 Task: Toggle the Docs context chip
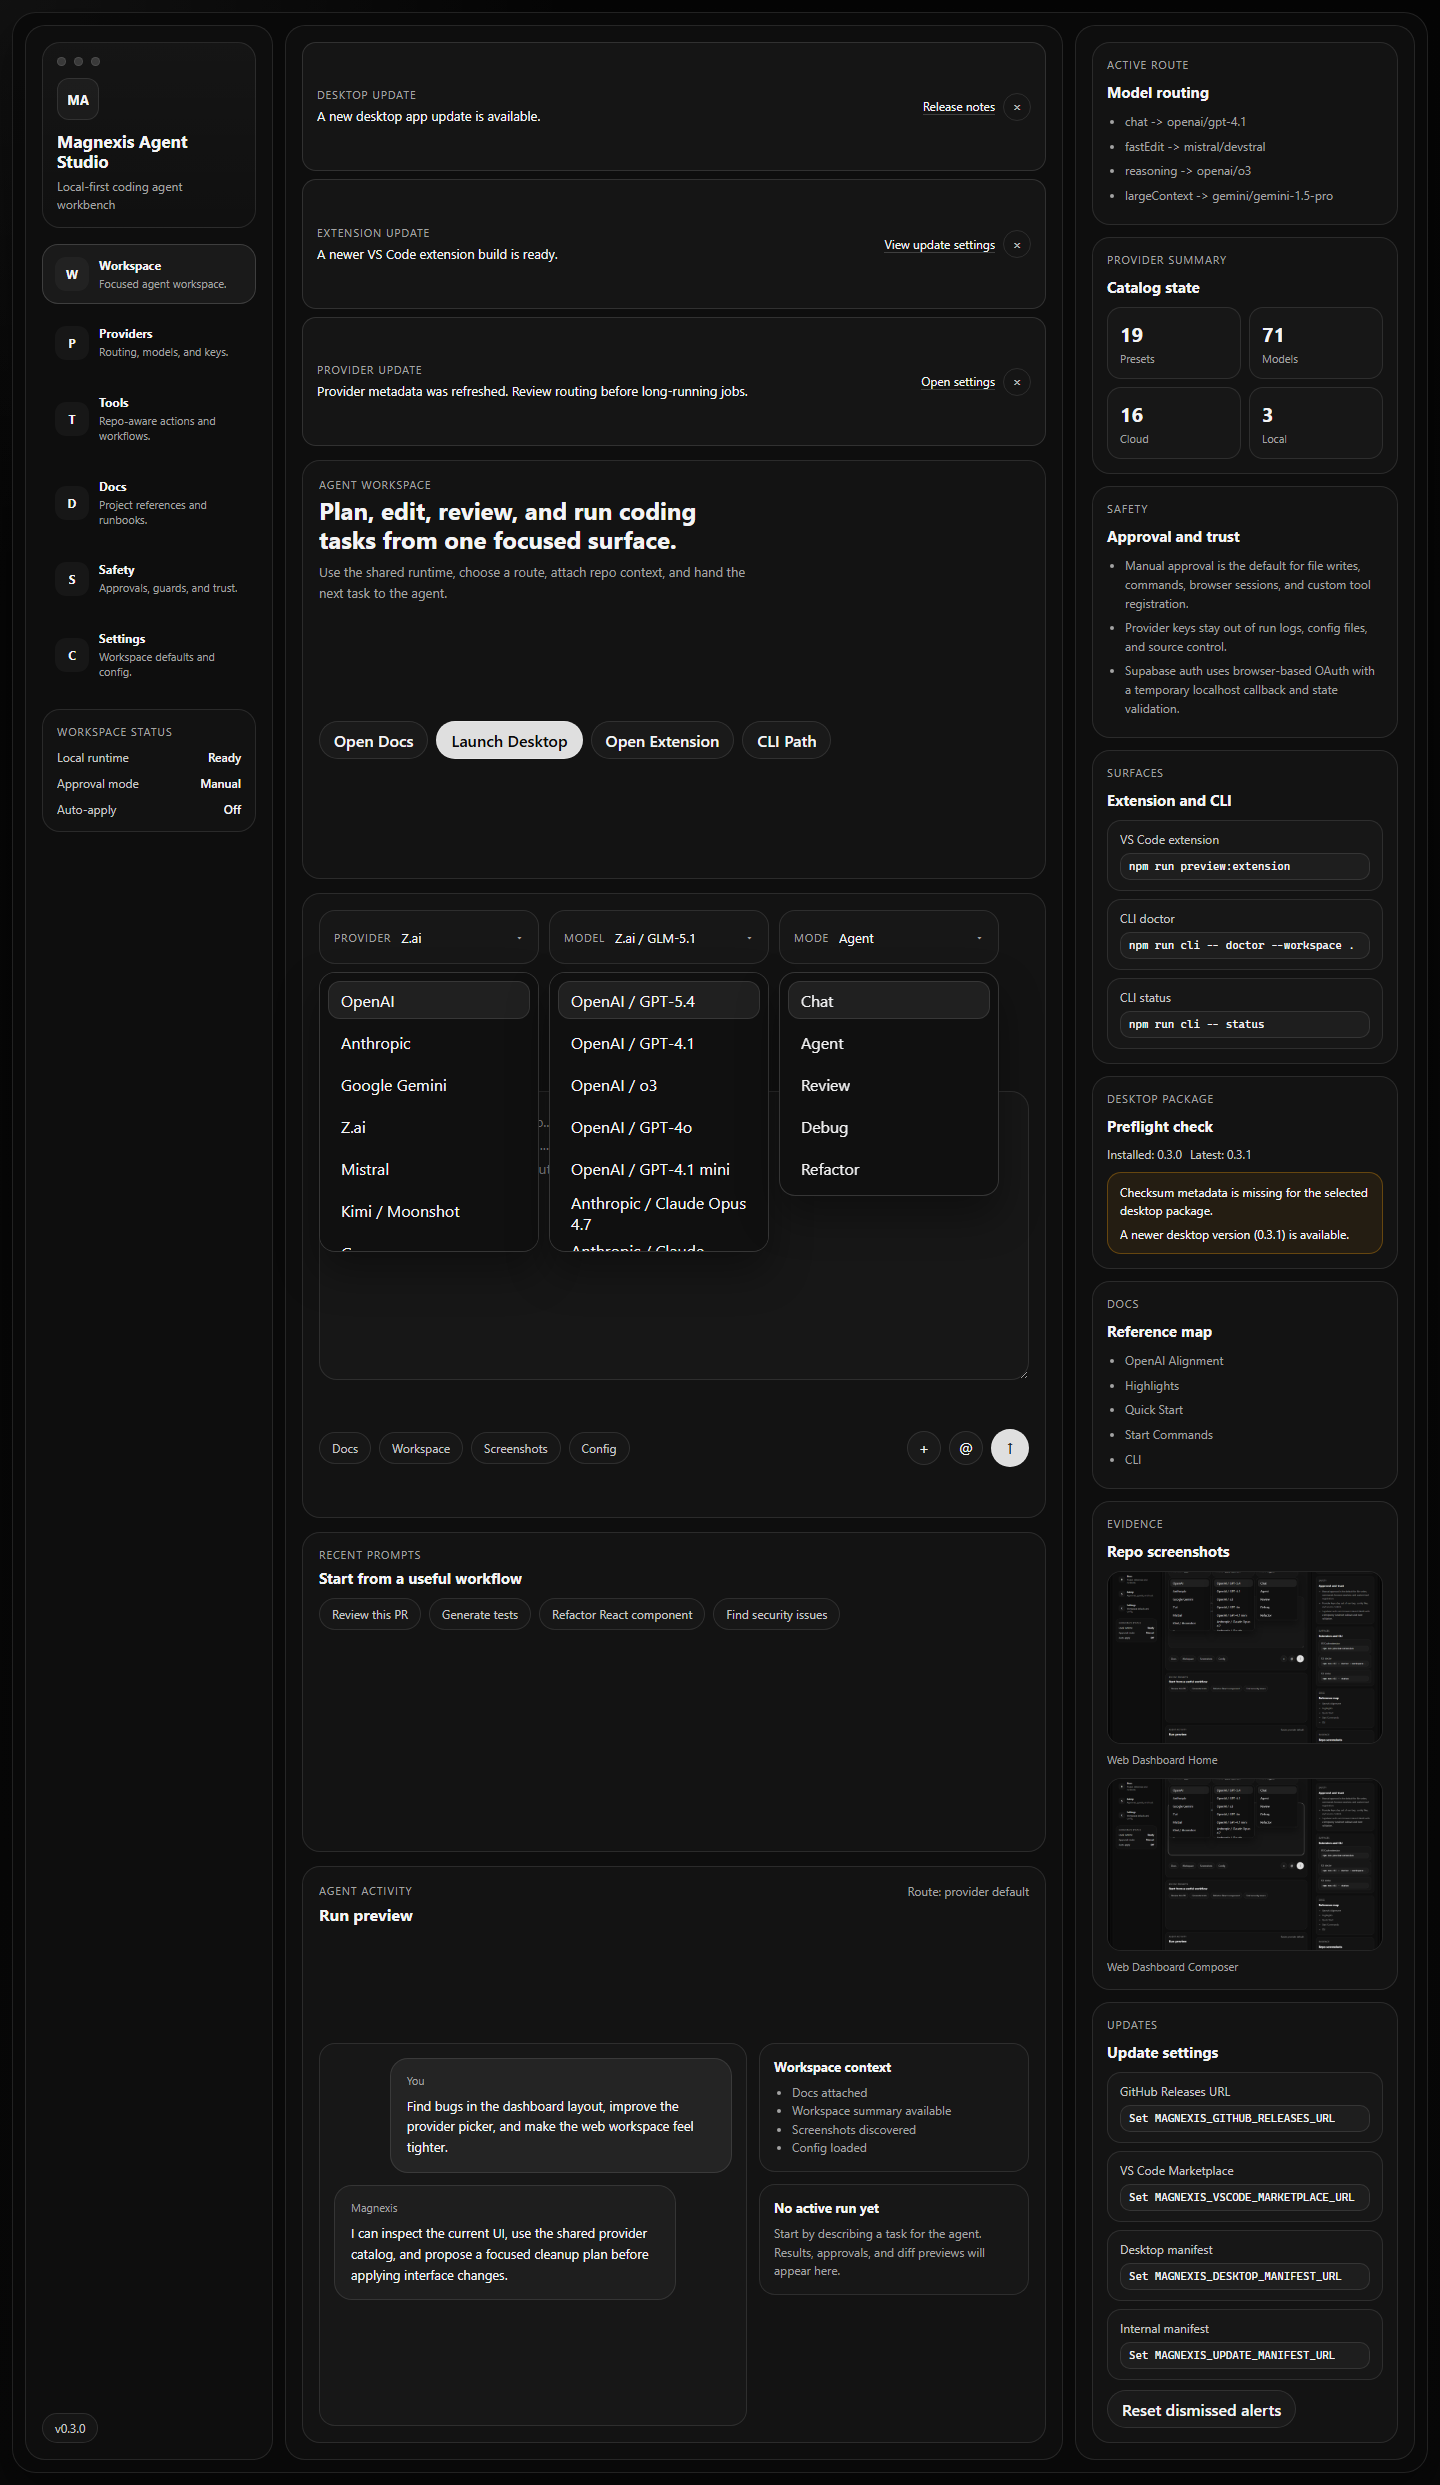coord(345,1448)
